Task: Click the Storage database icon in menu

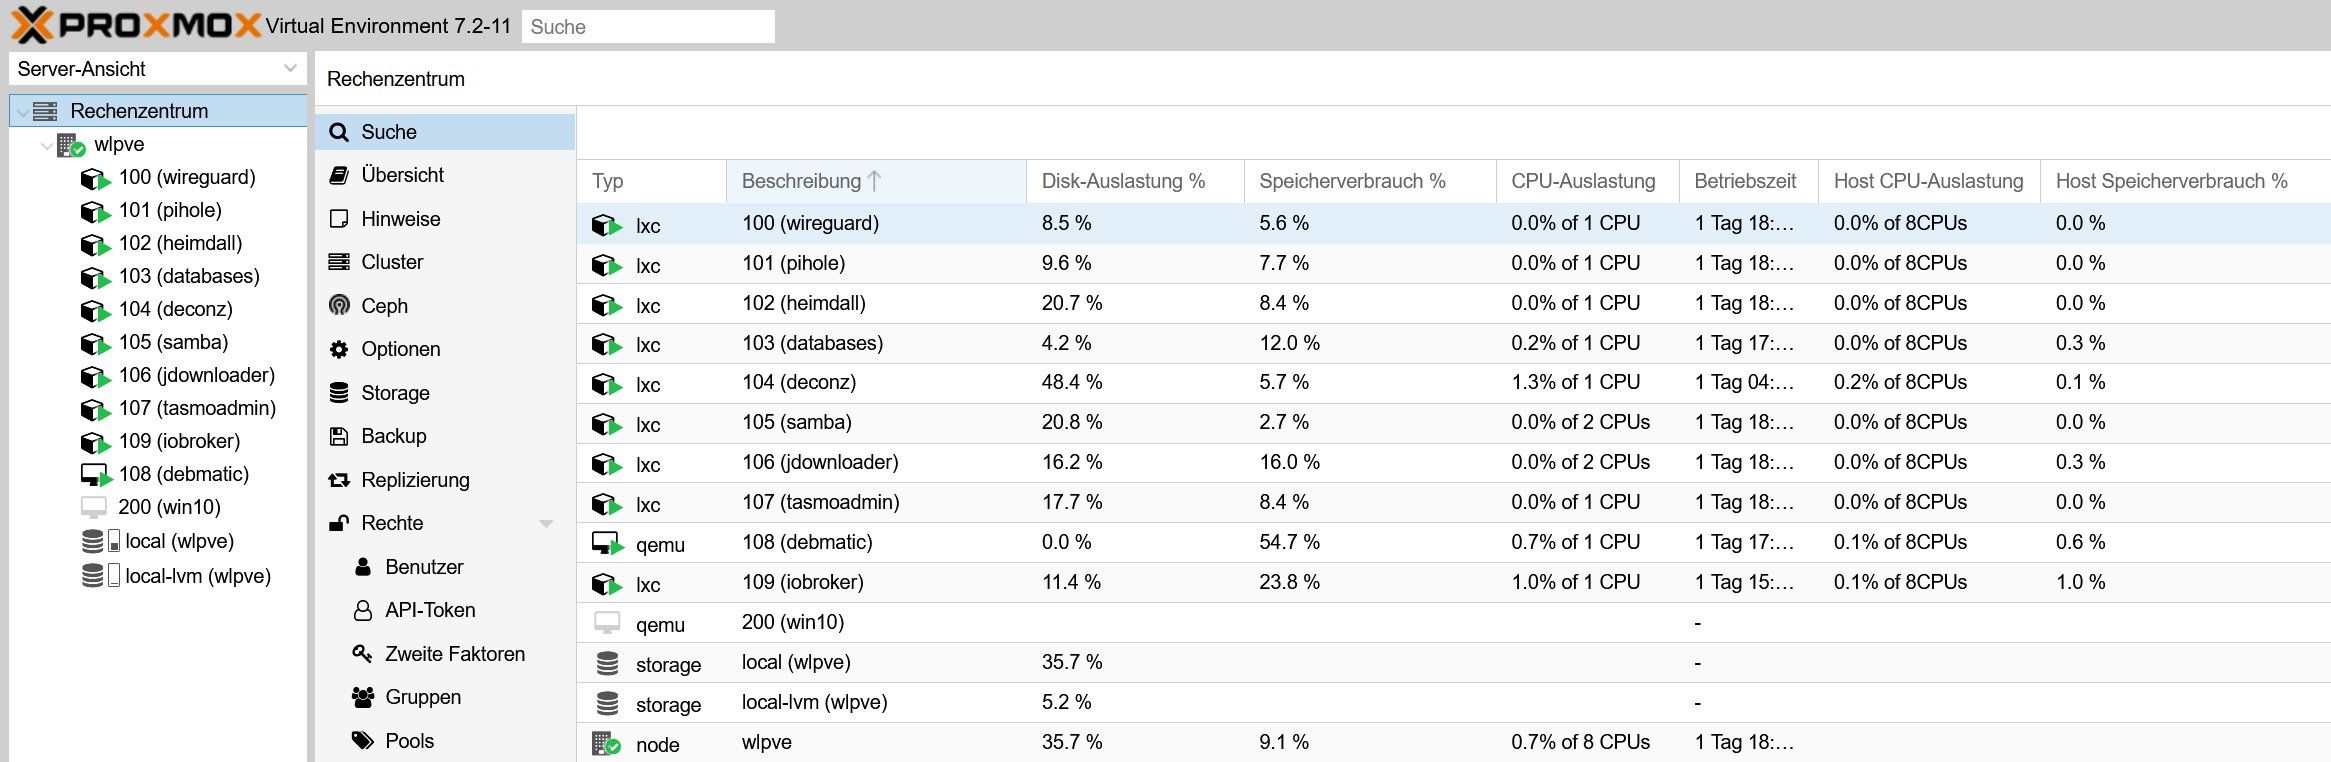Action: (339, 393)
